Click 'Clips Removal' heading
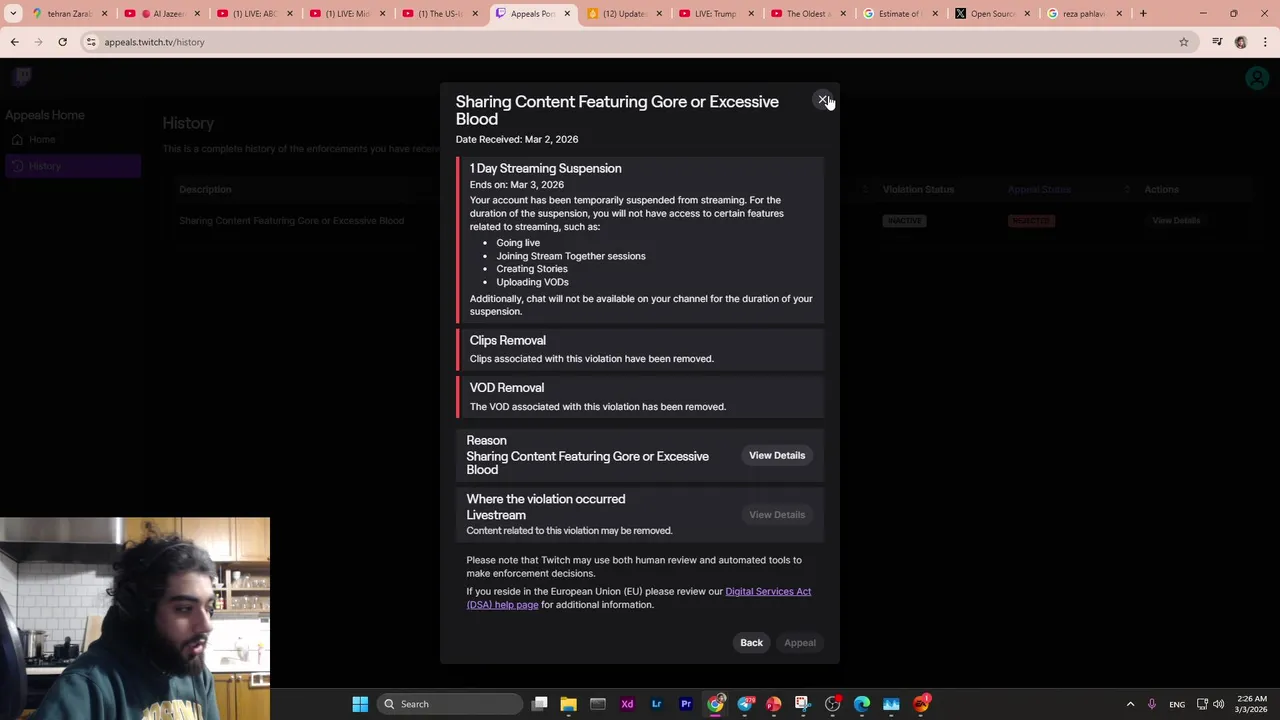This screenshot has height=720, width=1280. point(508,340)
